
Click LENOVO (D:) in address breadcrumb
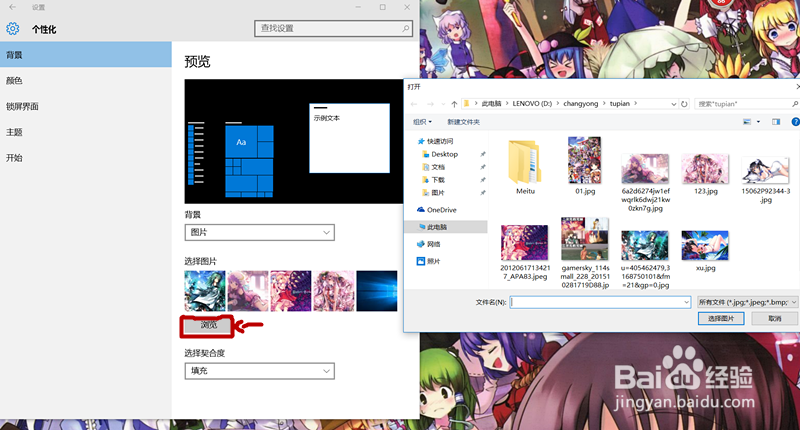[x=532, y=104]
